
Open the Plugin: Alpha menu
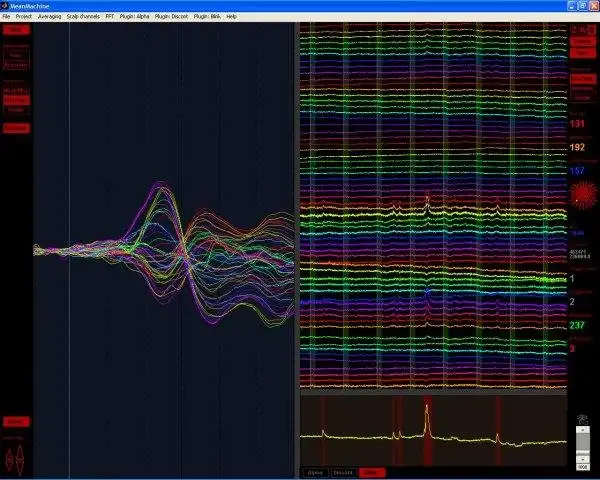tap(134, 16)
